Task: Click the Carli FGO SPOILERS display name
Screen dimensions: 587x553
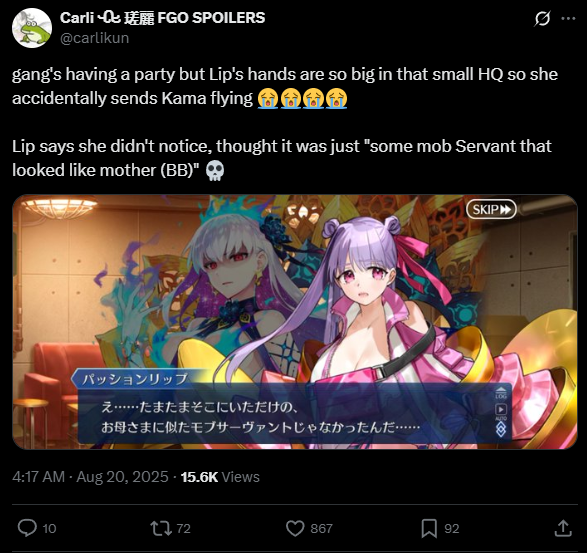Action: click(162, 18)
